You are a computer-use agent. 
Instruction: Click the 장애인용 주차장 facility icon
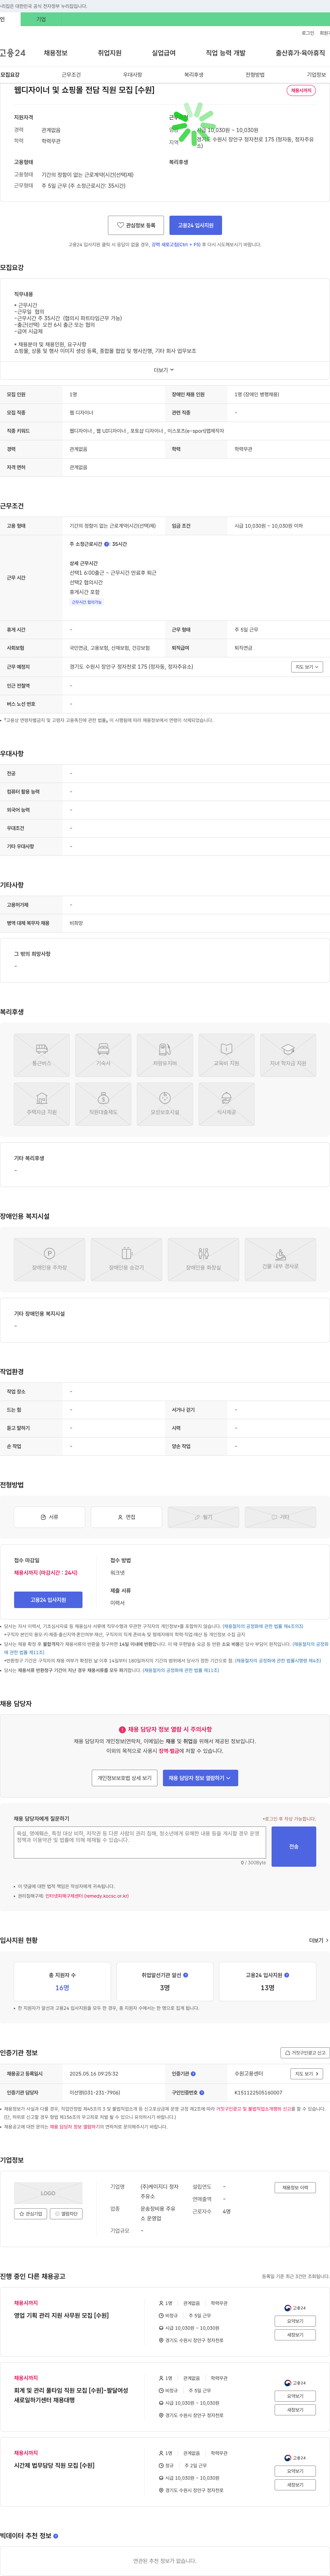pos(49,1260)
